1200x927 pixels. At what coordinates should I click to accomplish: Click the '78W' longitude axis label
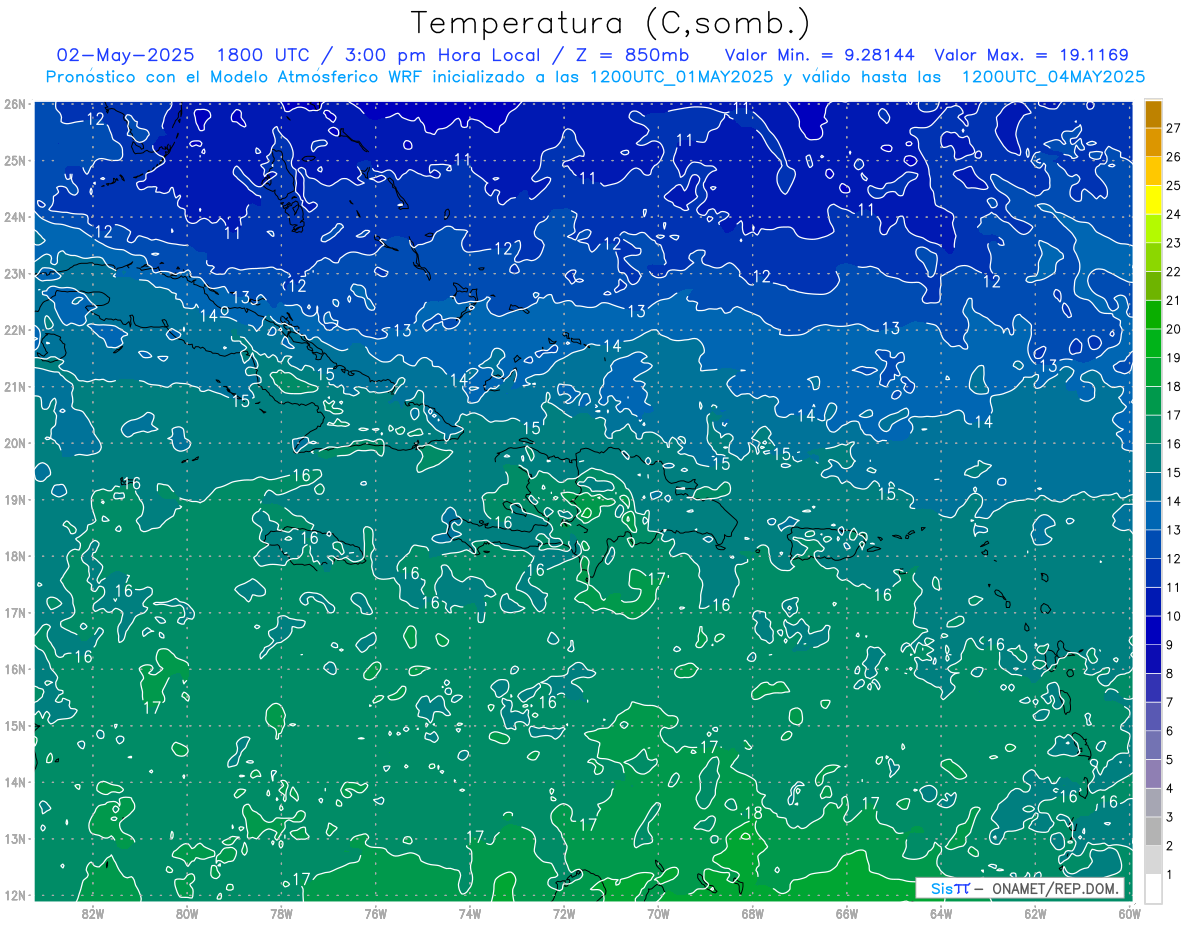(x=281, y=912)
